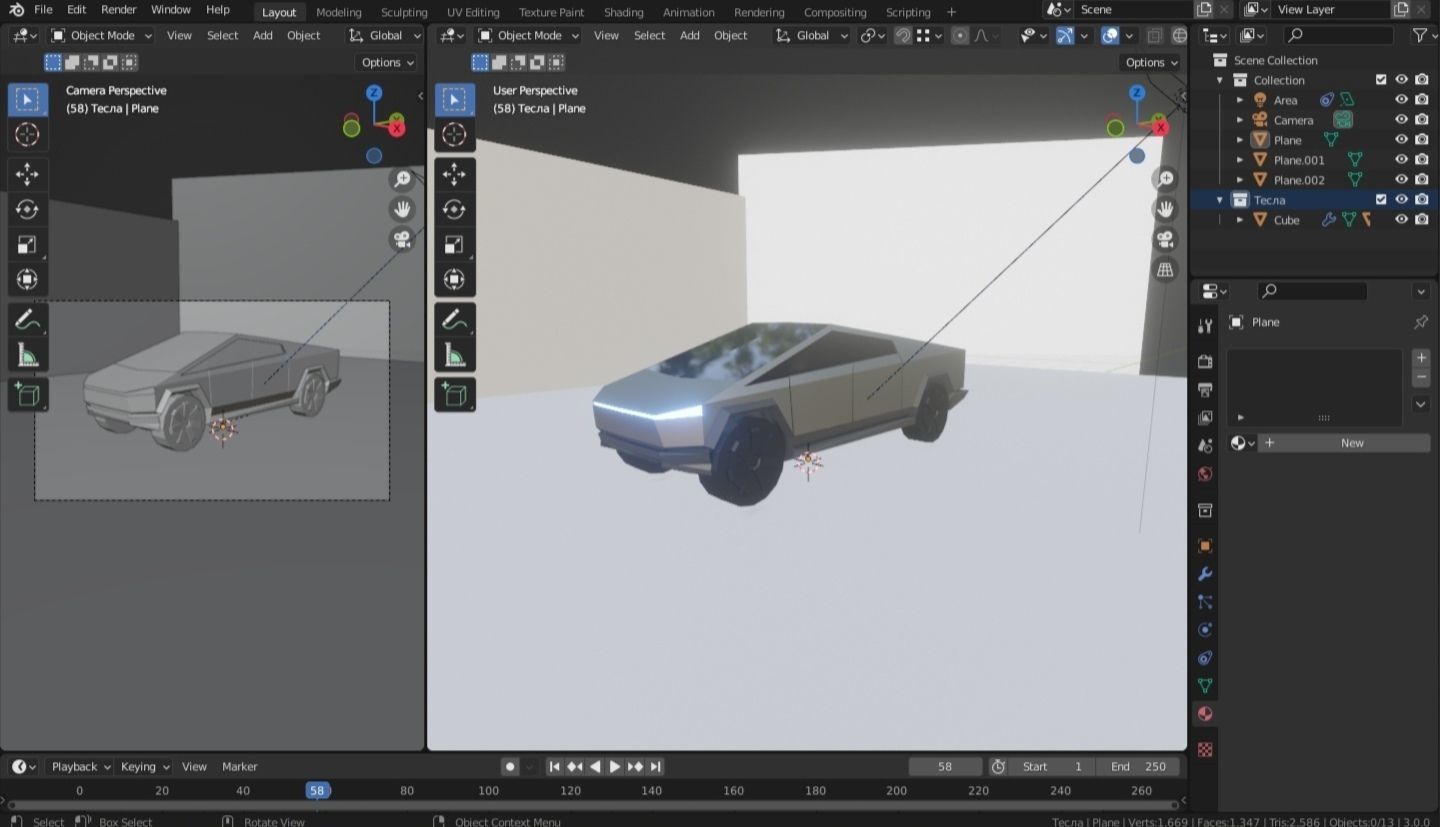Hide the Cube object via eye icon
This screenshot has width=1440, height=827.
(1401, 220)
